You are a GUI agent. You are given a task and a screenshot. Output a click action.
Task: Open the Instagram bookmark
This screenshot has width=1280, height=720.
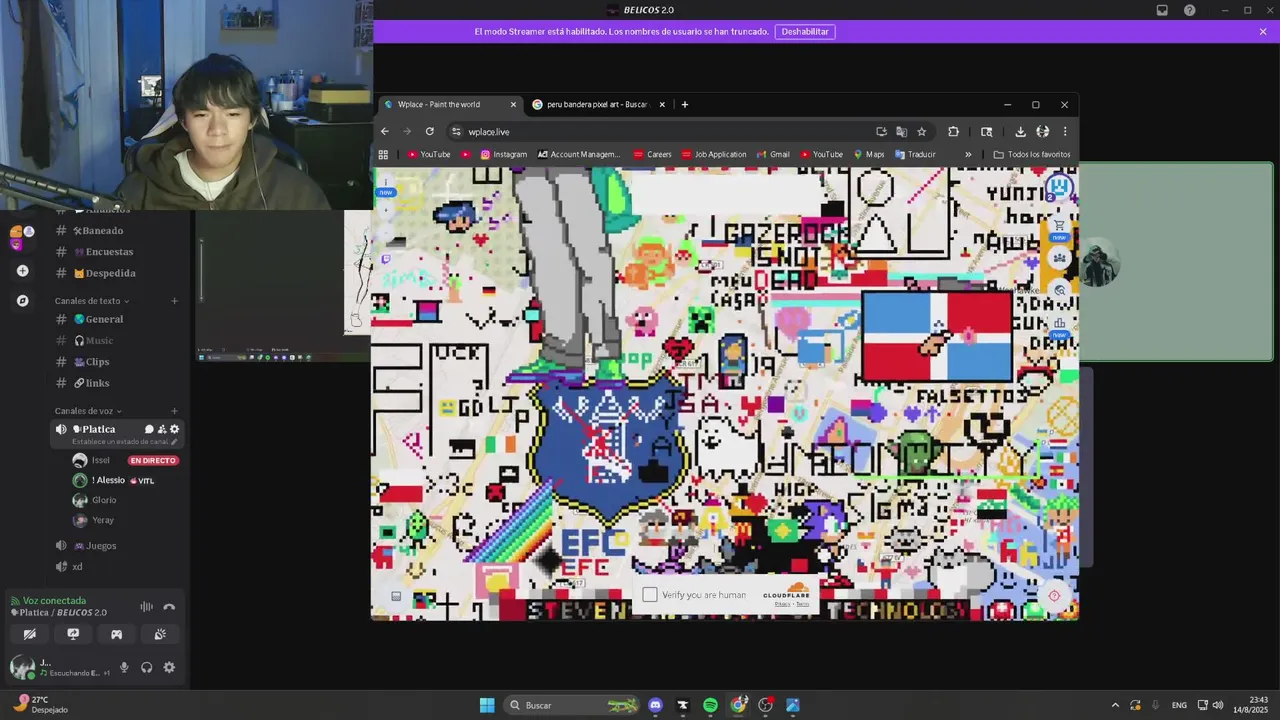(503, 154)
